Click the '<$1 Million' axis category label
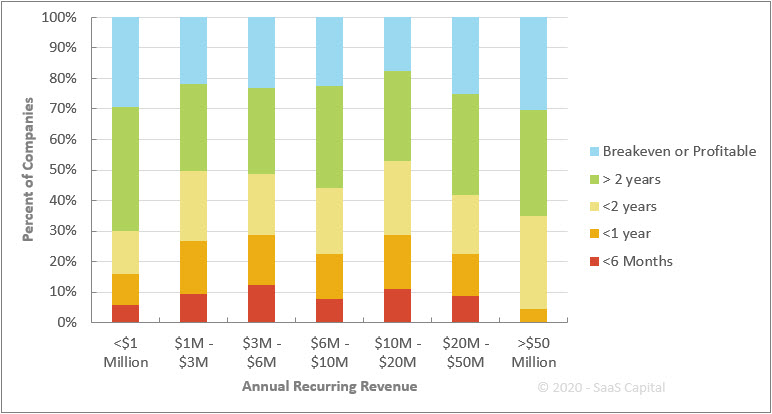772x414 pixels. tap(126, 352)
